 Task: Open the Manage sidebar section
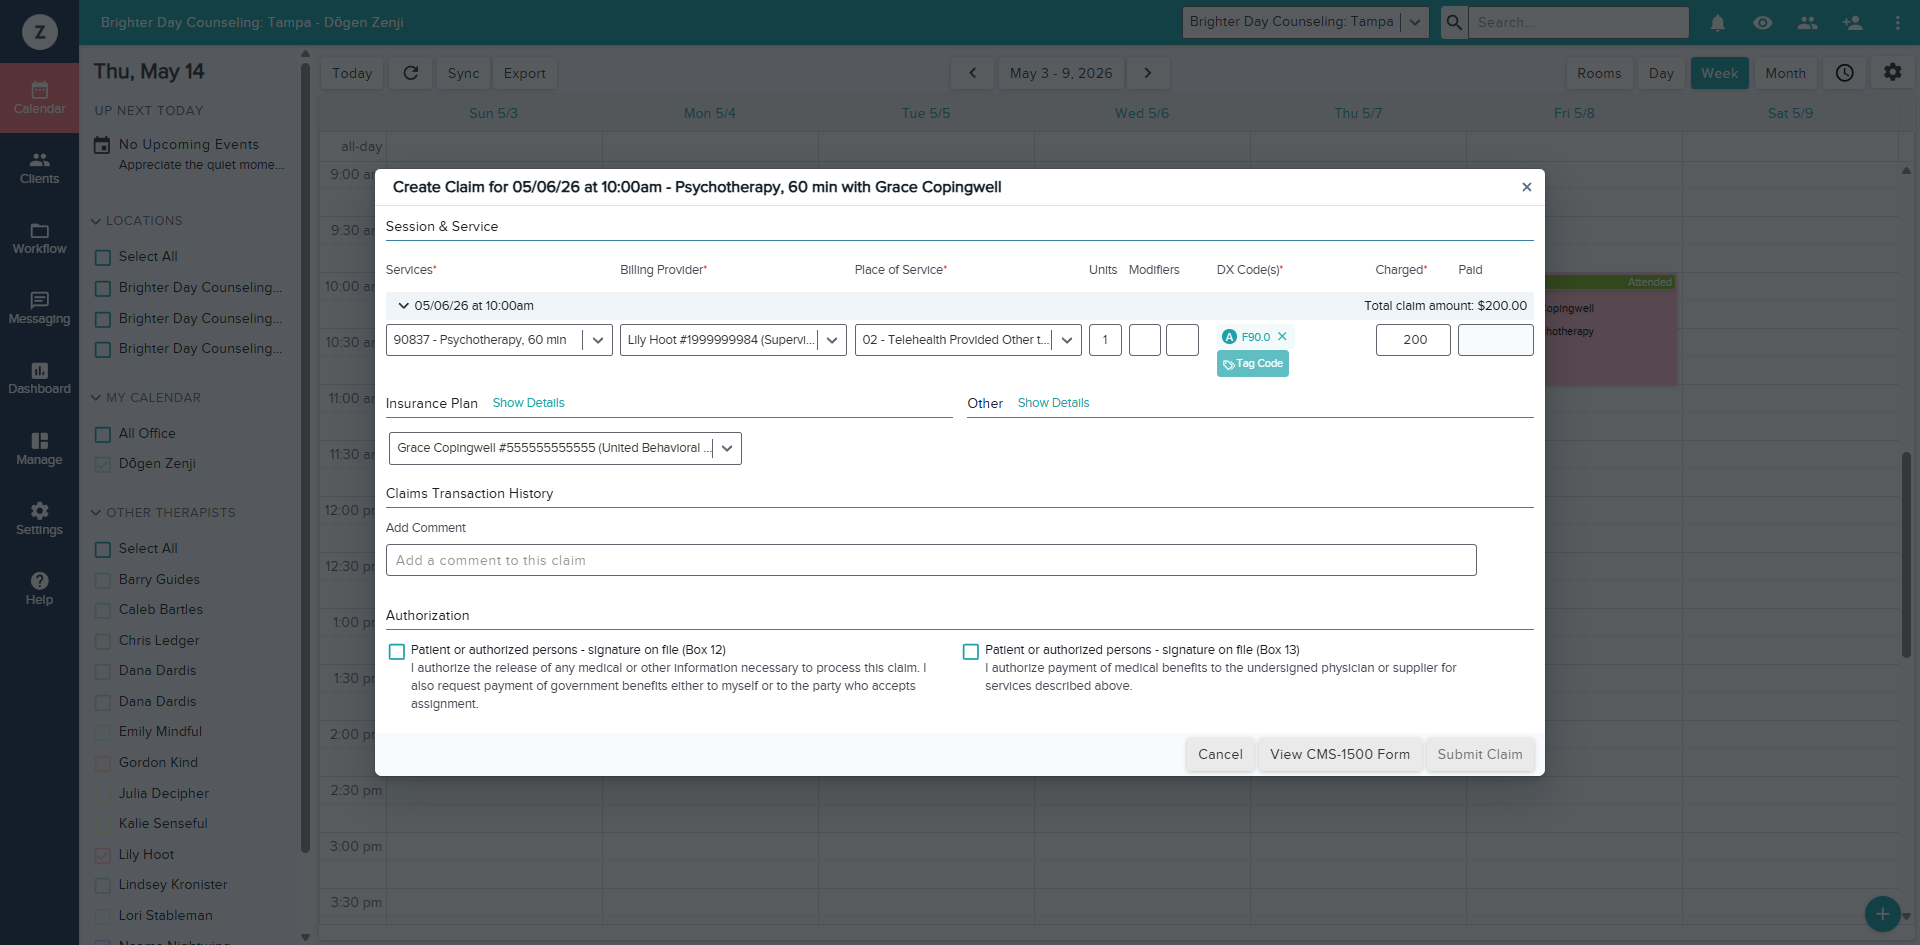(x=39, y=449)
